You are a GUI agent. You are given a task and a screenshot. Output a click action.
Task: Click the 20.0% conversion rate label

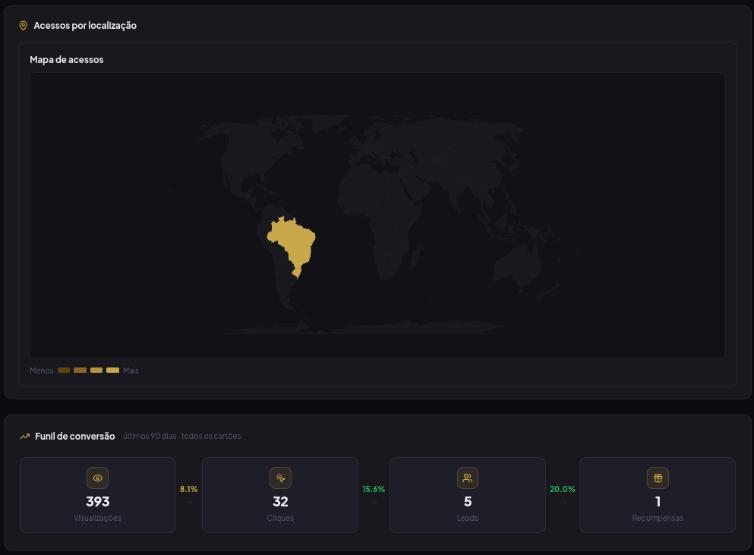click(x=563, y=489)
